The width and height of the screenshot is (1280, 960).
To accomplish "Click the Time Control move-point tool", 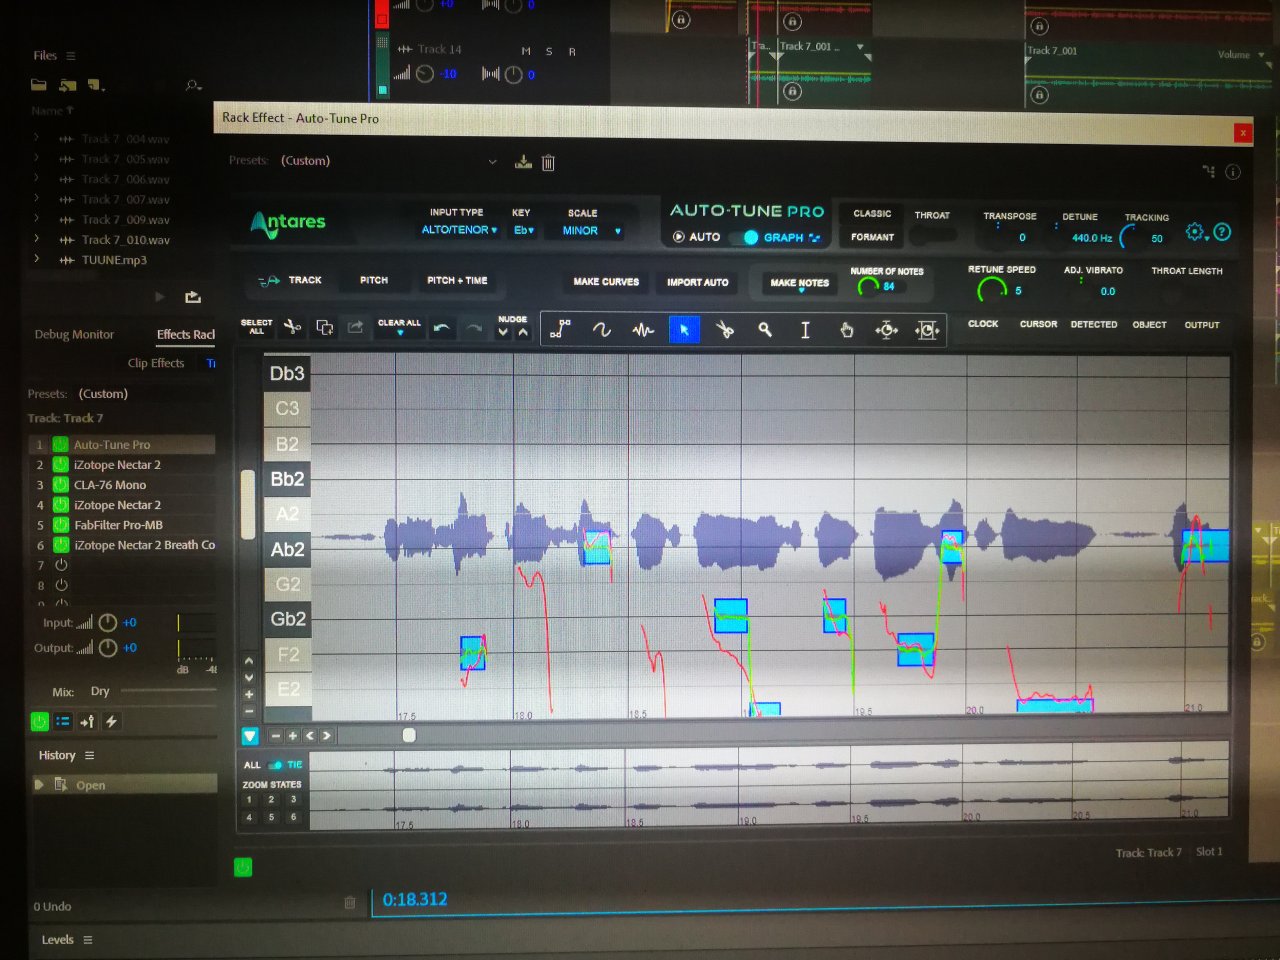I will tap(886, 329).
